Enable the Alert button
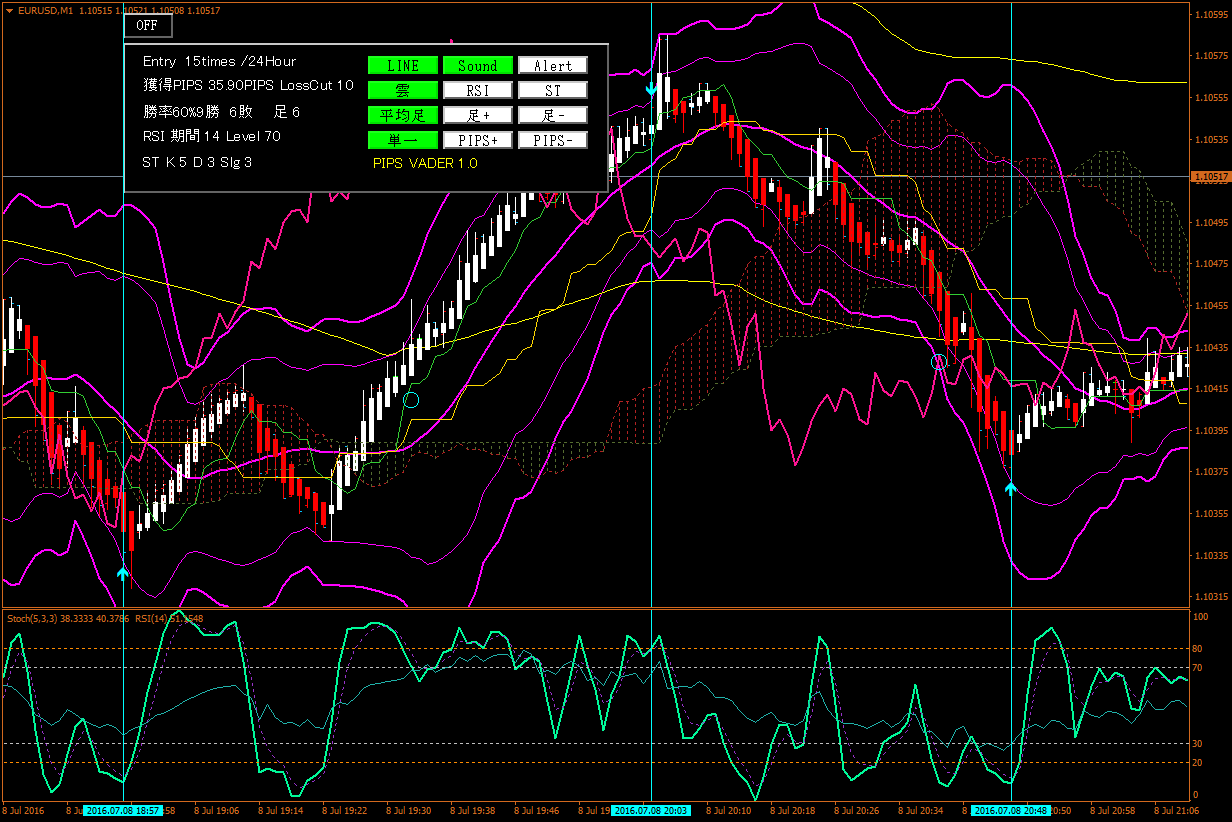Image resolution: width=1232 pixels, height=822 pixels. pos(553,65)
